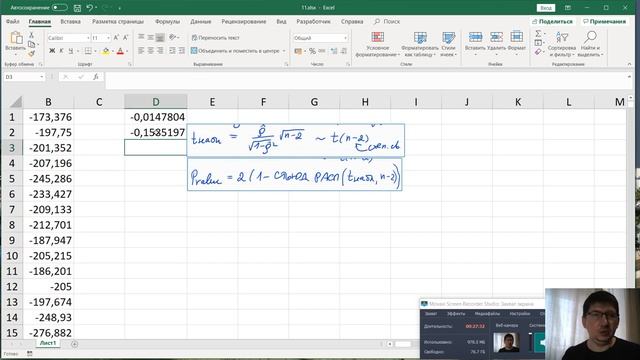Toggle underline (Ч) formatting

coord(71,51)
